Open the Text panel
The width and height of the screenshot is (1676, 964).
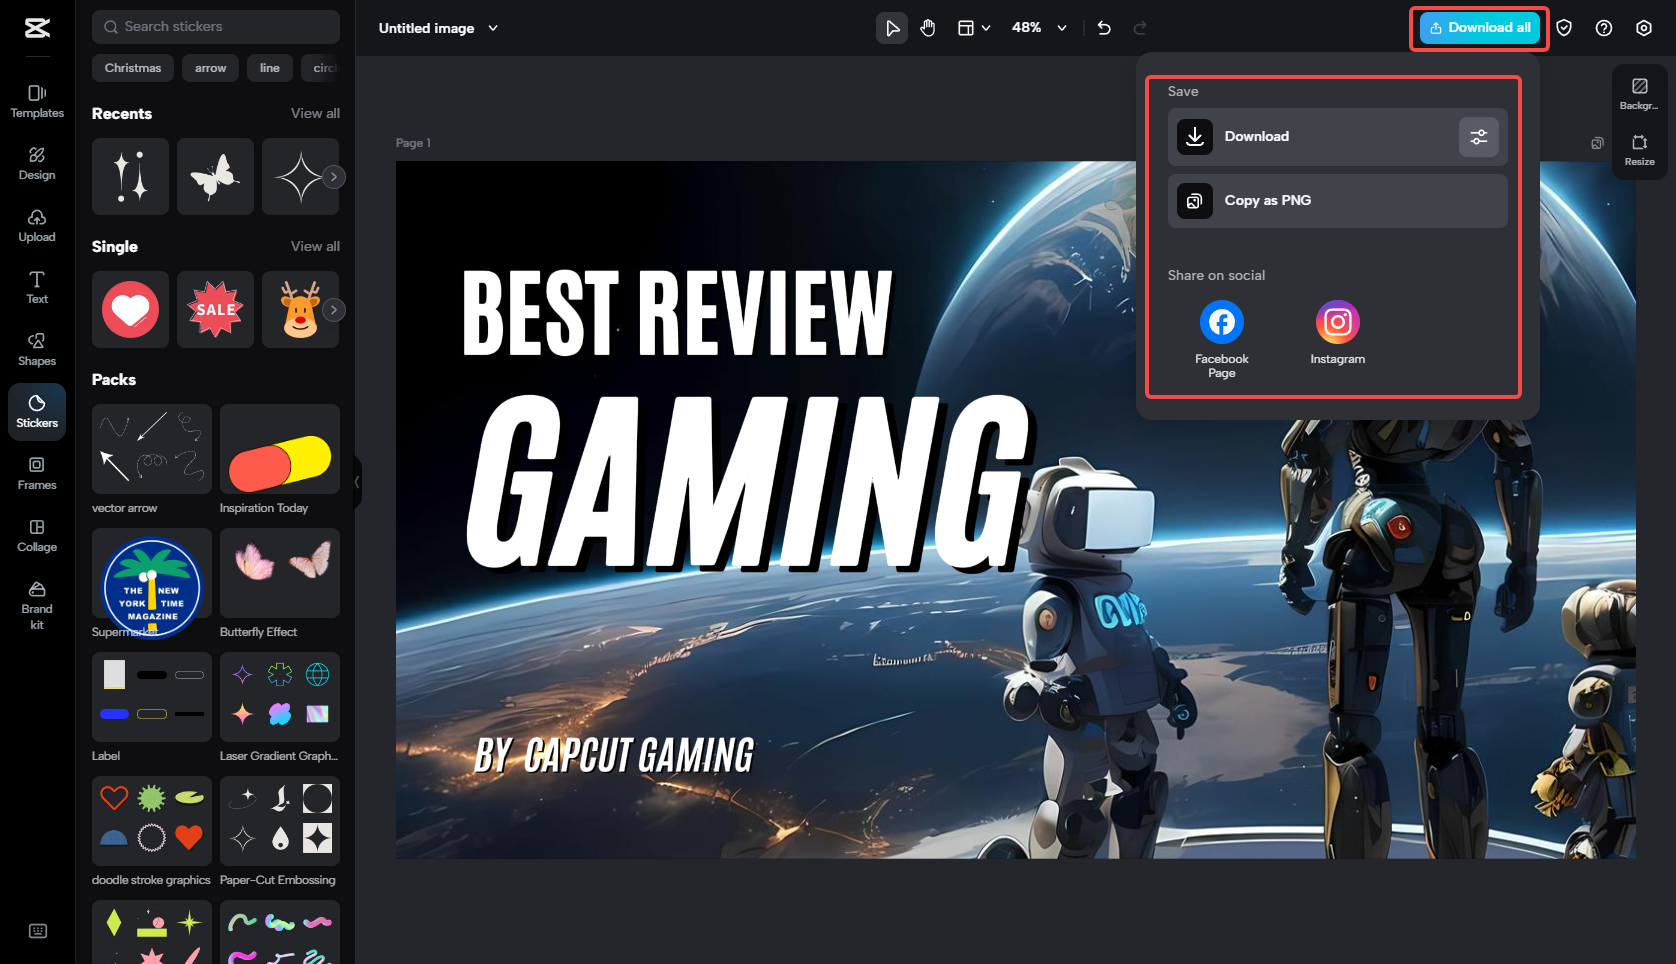click(x=37, y=288)
